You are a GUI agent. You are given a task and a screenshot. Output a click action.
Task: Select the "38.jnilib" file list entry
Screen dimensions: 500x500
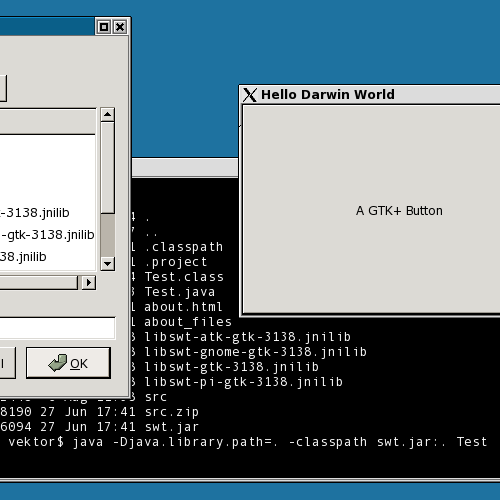pyautogui.click(x=48, y=257)
